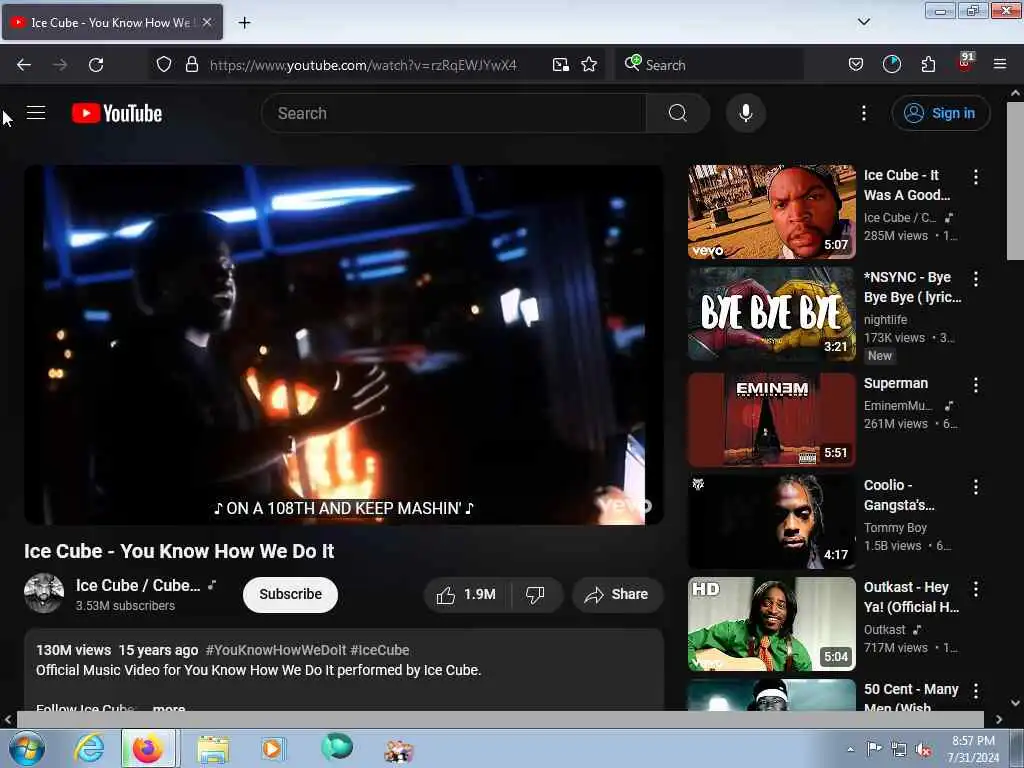
Task: Click the Firefox address bar URL
Action: pos(363,65)
